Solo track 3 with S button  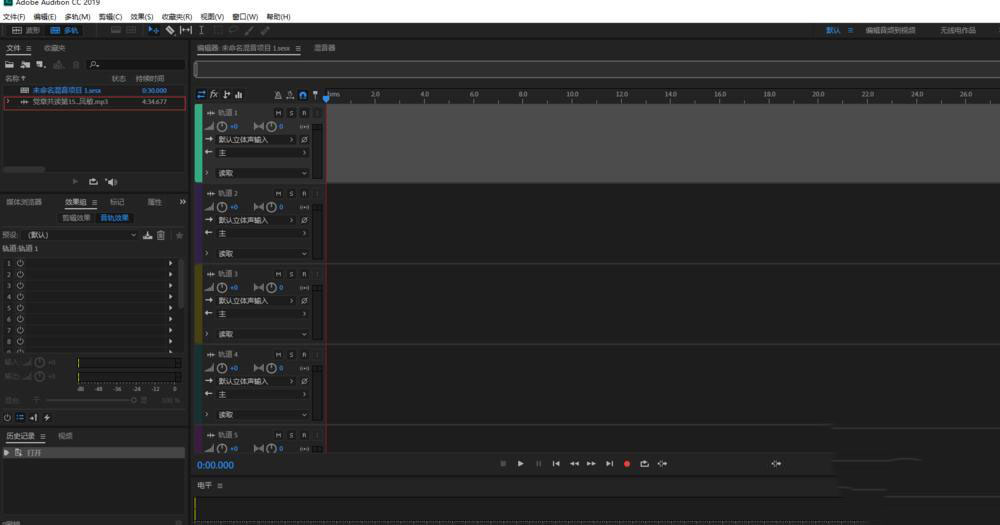(x=291, y=274)
